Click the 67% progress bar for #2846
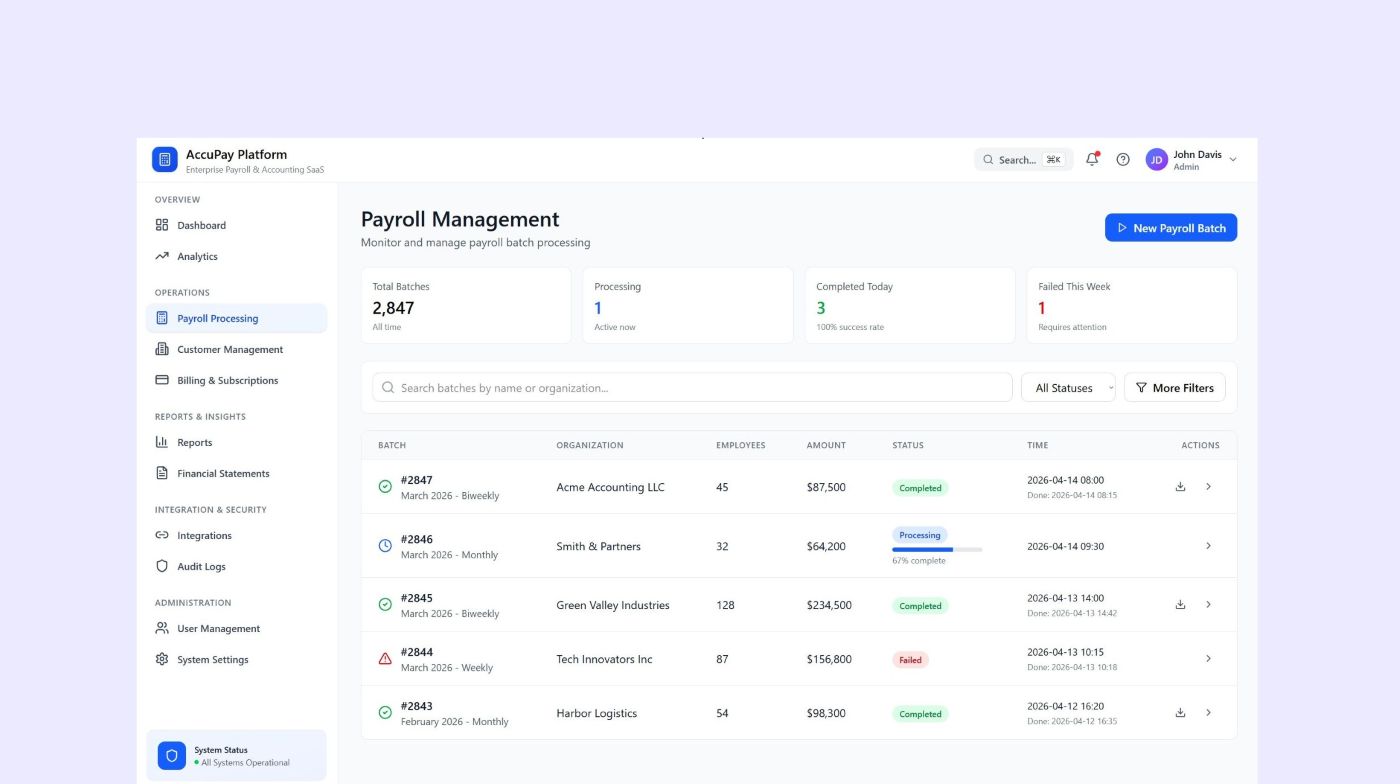Screen dimensions: 1400x784 click(x=937, y=549)
